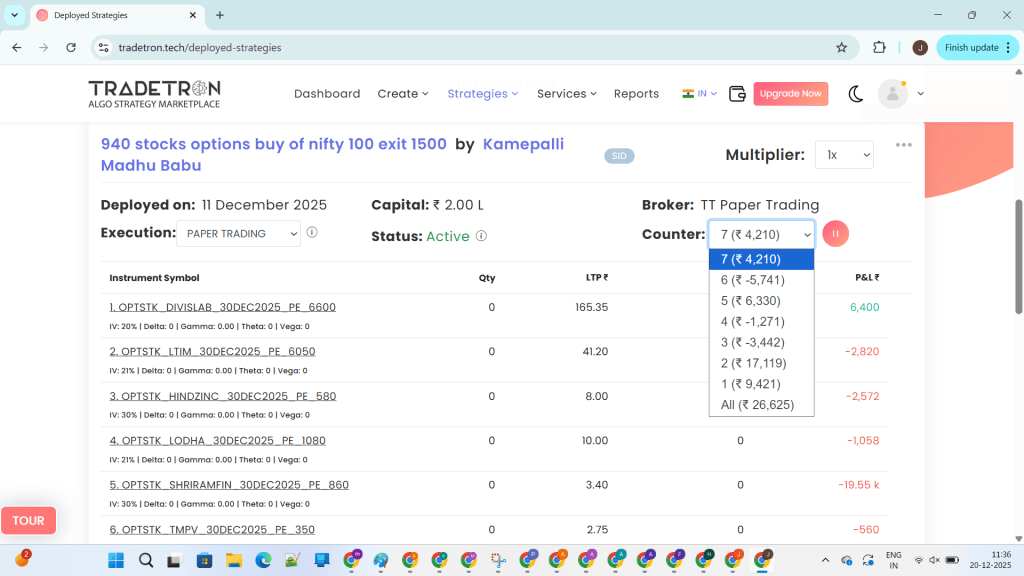
Task: Open the Strategies menu
Action: [482, 94]
